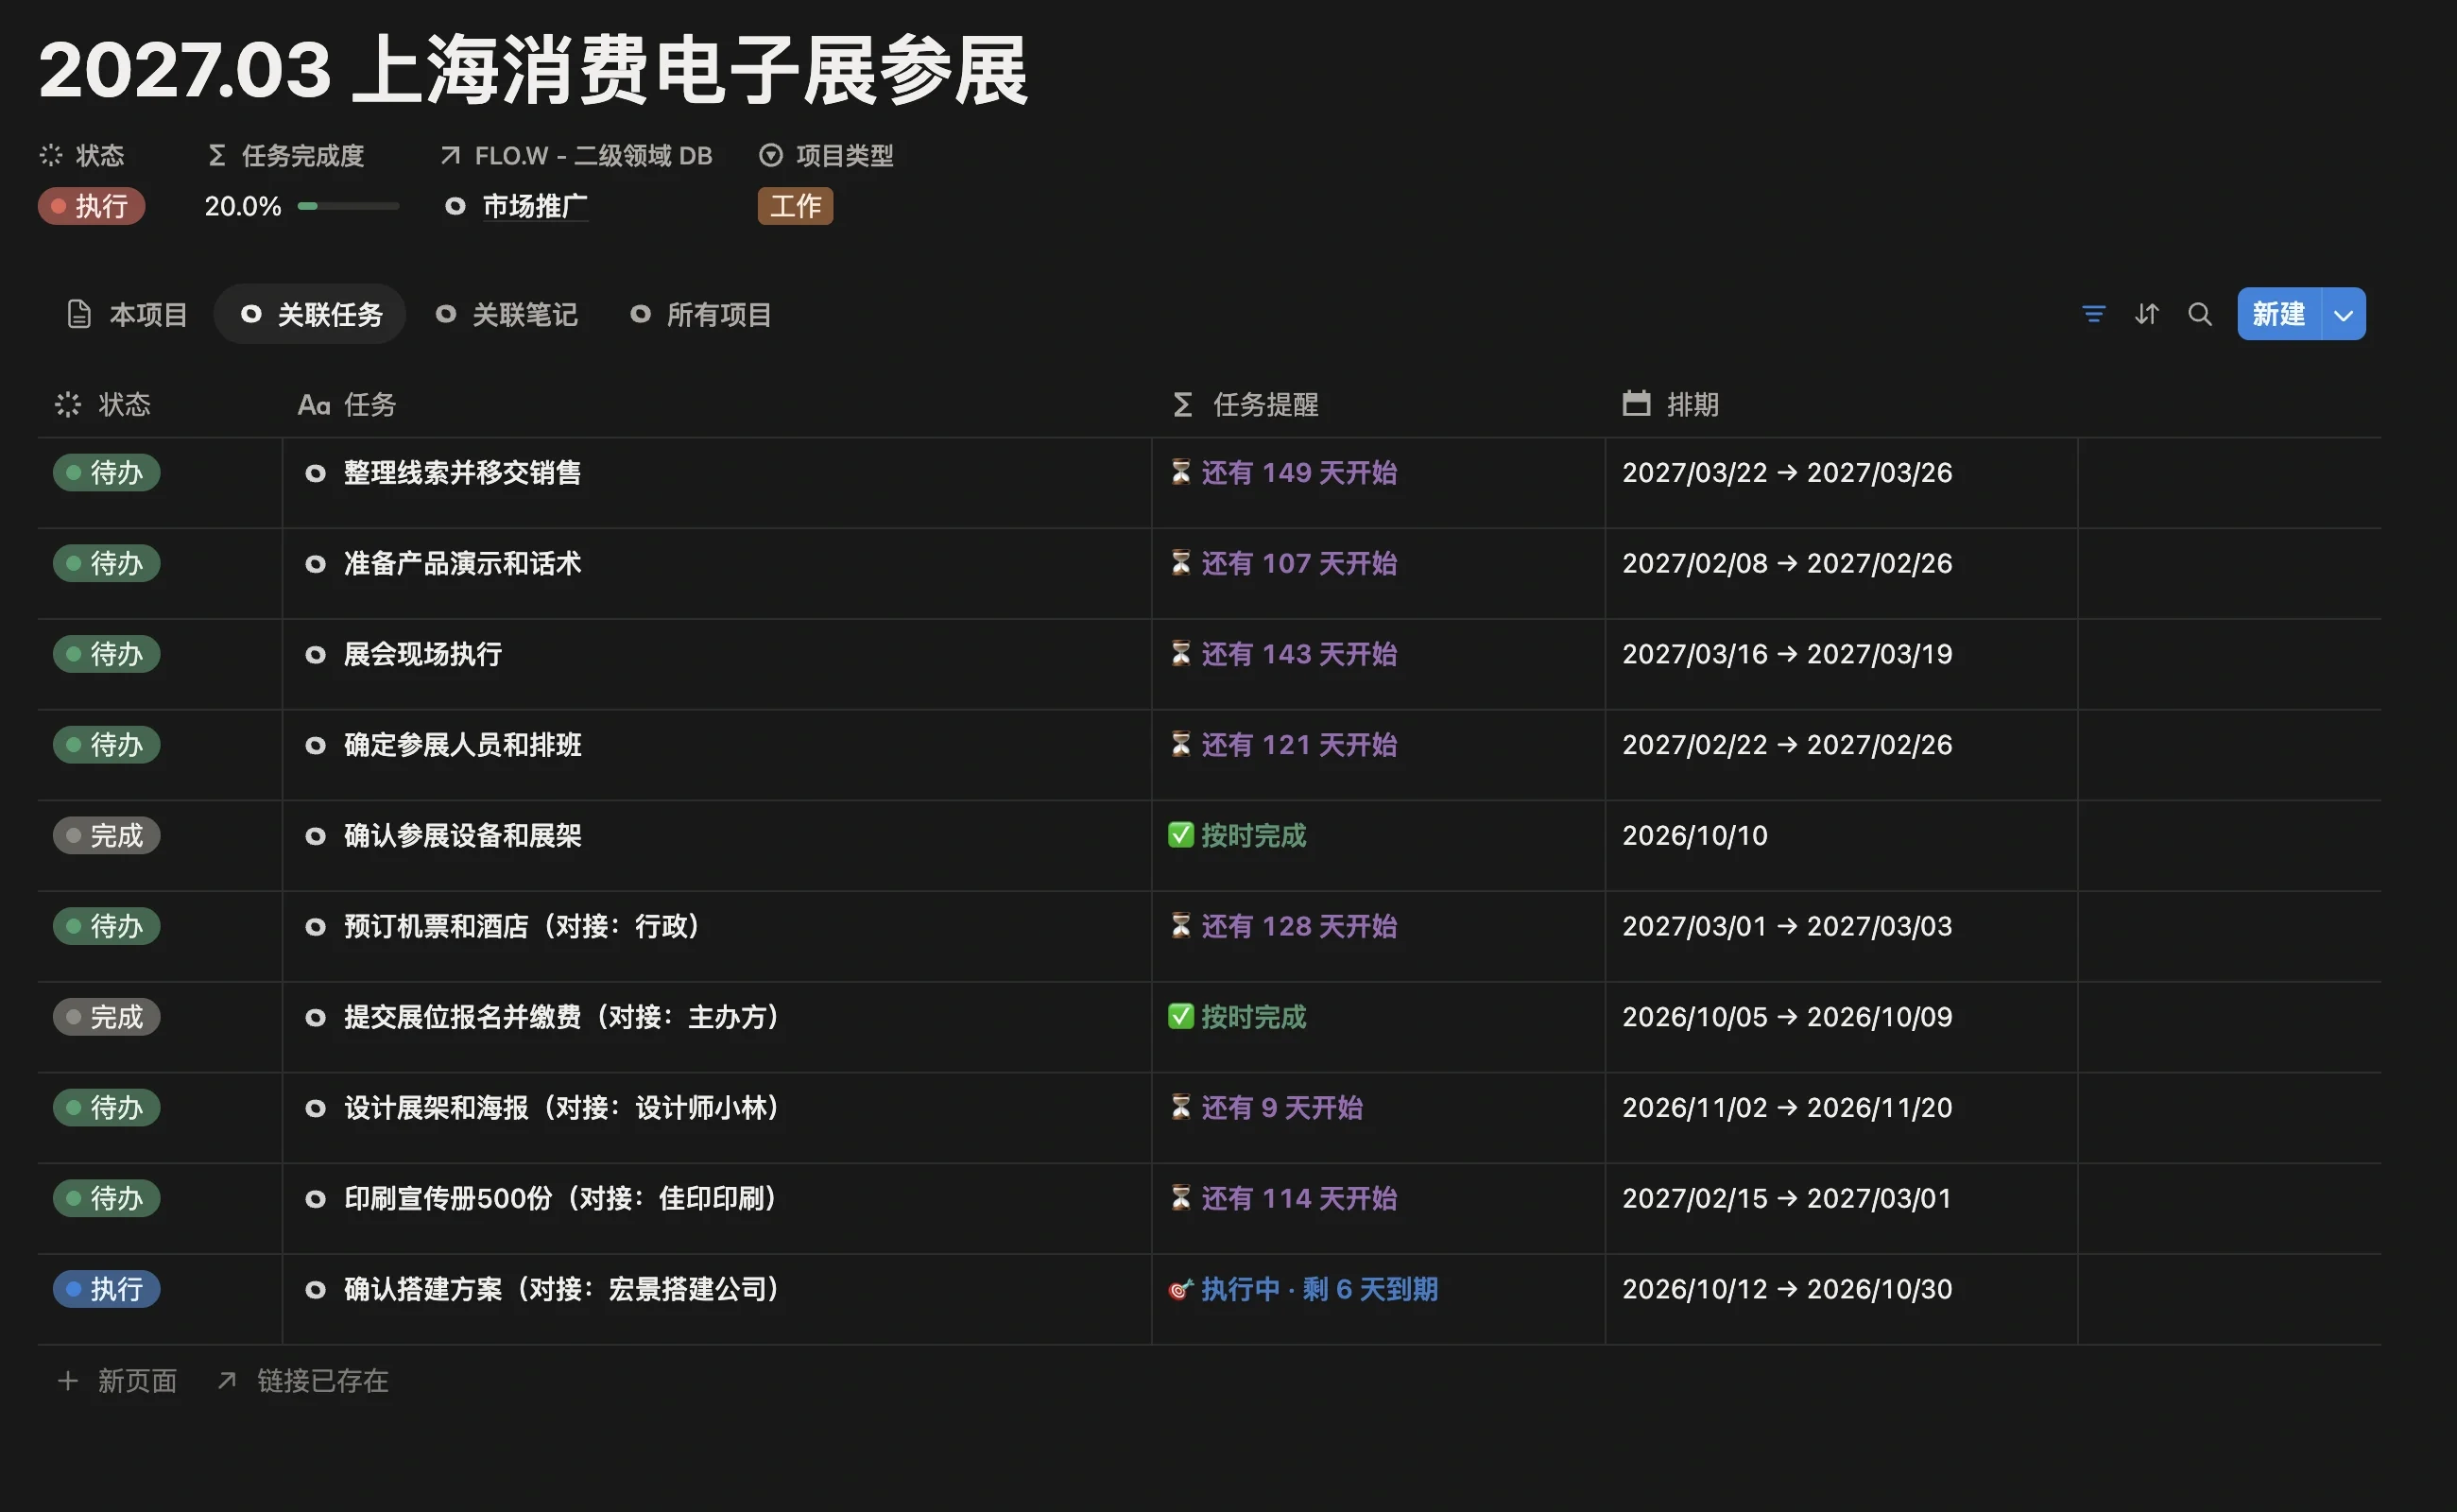Screen dimensions: 2457x1512
Task: Click the page icon of 提交展位报名并缴费 row
Action: click(315, 1017)
